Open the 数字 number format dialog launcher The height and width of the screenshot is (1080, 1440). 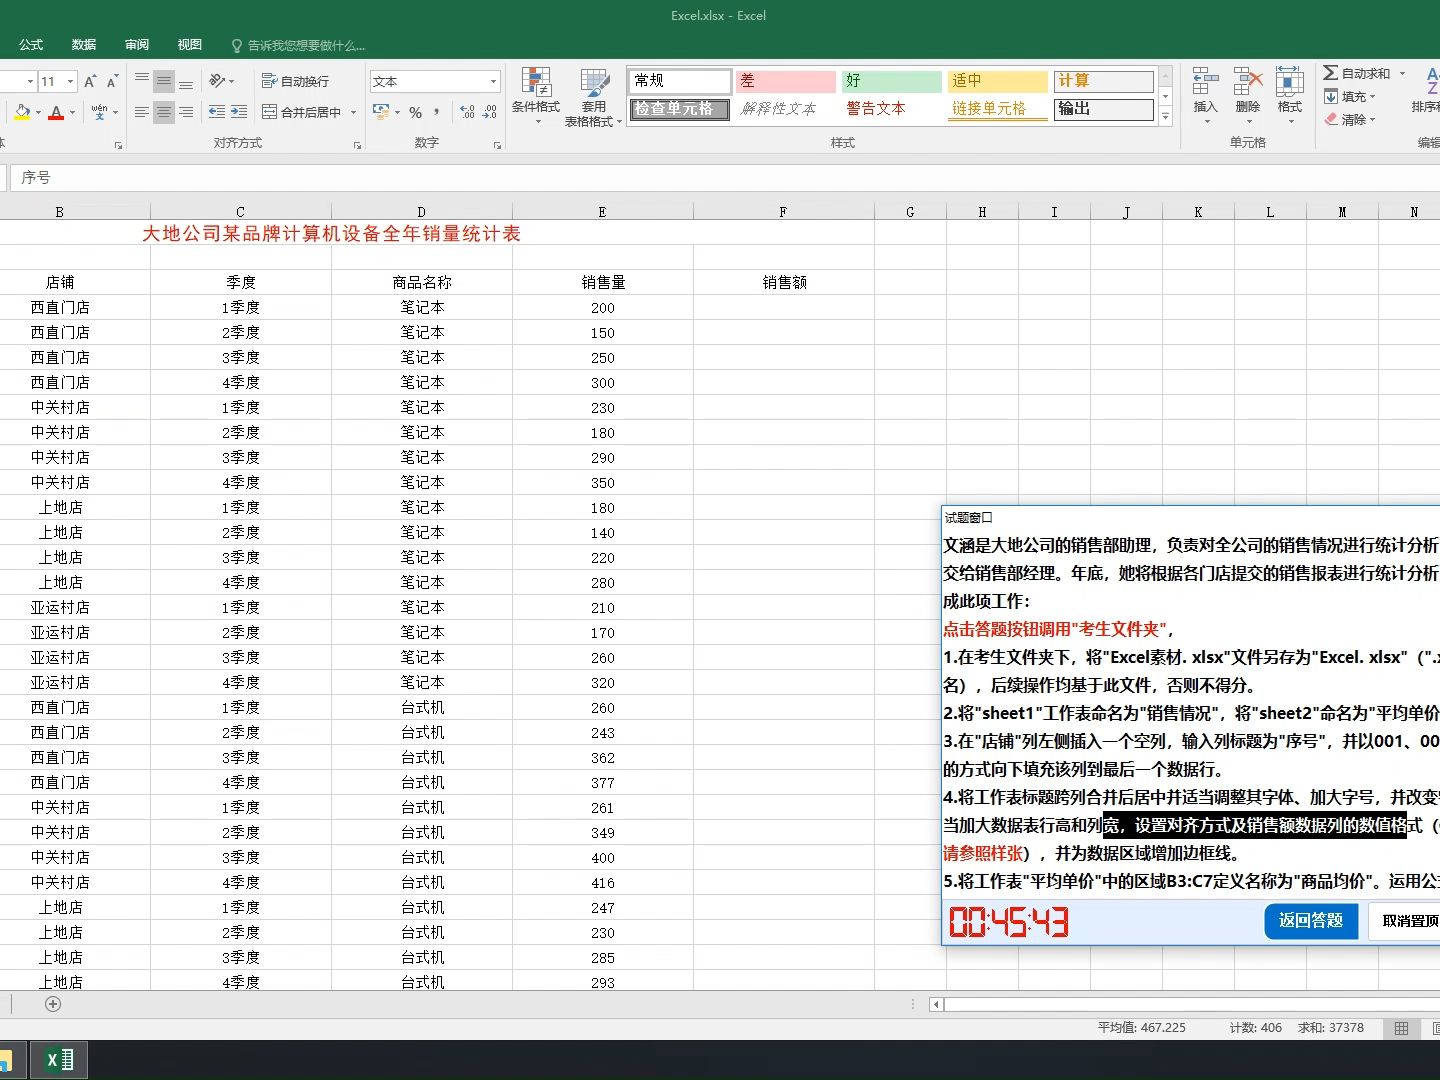[x=498, y=145]
